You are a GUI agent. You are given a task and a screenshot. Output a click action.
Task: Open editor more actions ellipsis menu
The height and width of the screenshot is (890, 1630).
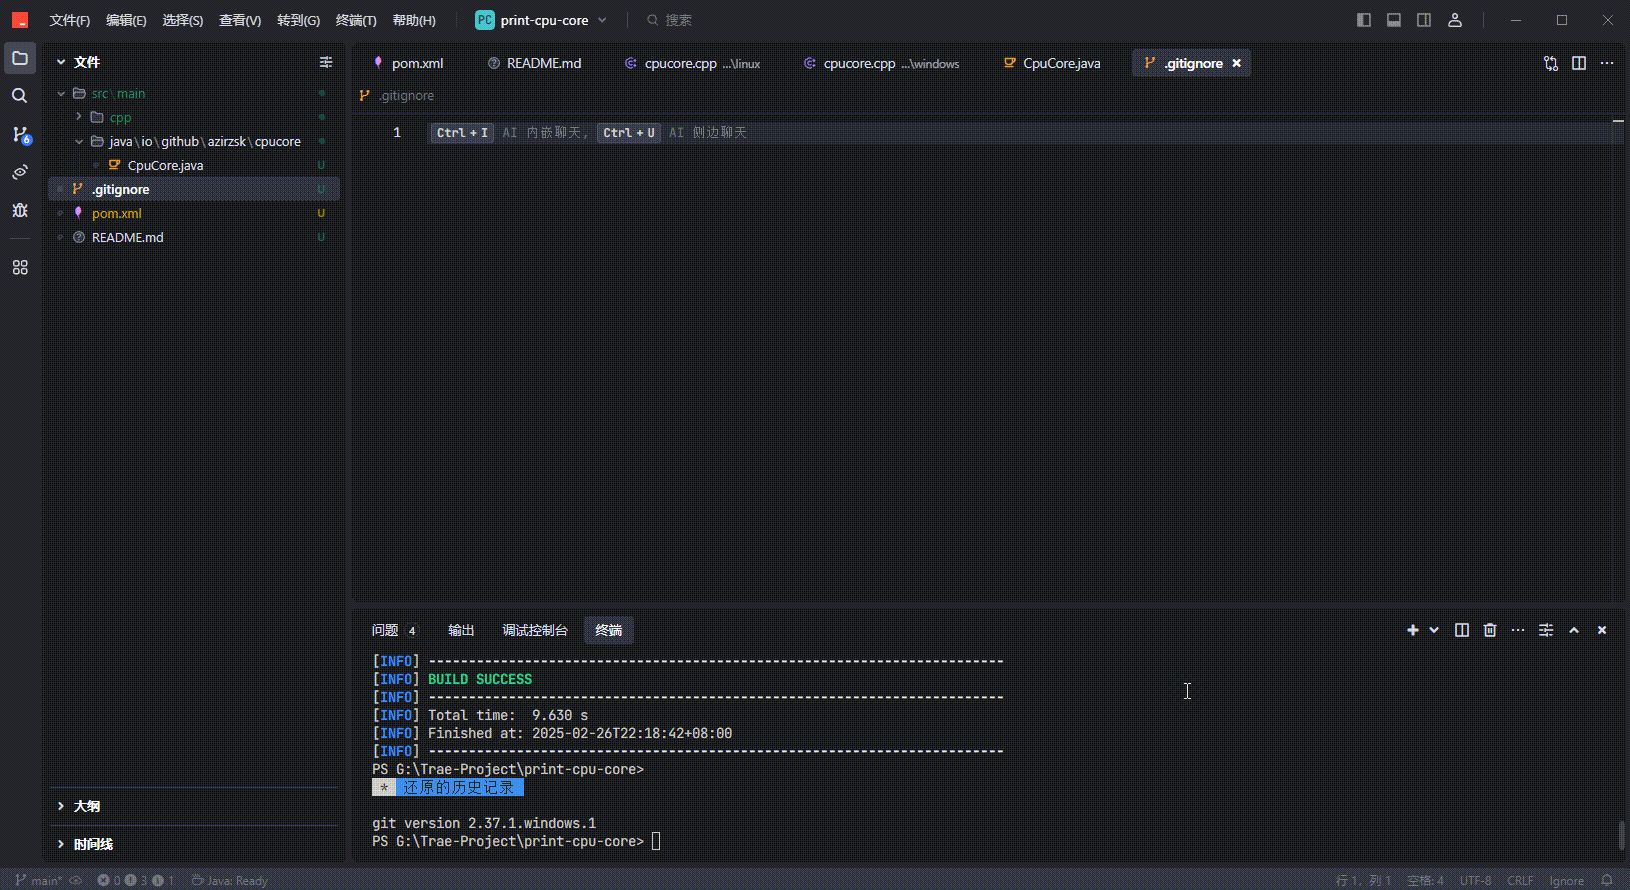(1607, 63)
